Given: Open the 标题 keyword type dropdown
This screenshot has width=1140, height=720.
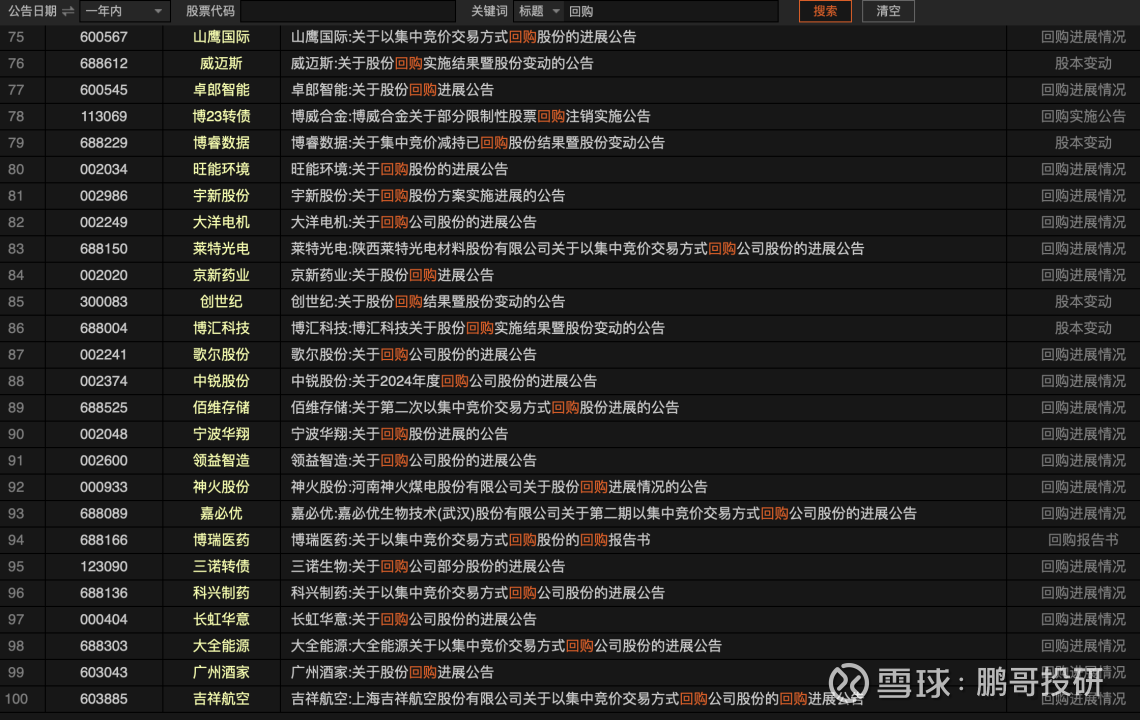Looking at the screenshot, I should click(x=538, y=11).
